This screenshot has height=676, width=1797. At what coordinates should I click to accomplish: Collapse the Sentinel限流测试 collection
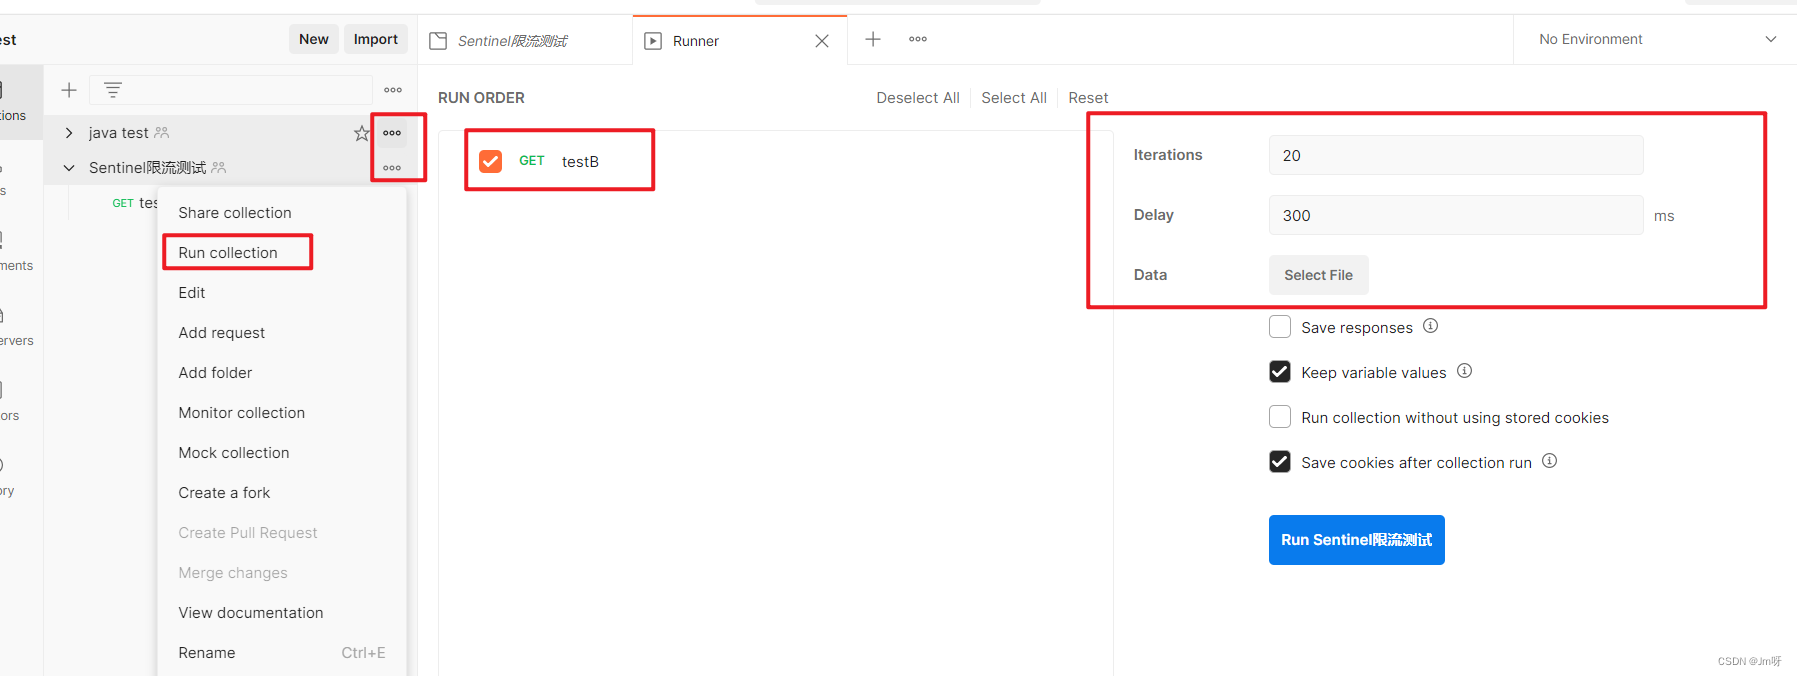pos(69,168)
